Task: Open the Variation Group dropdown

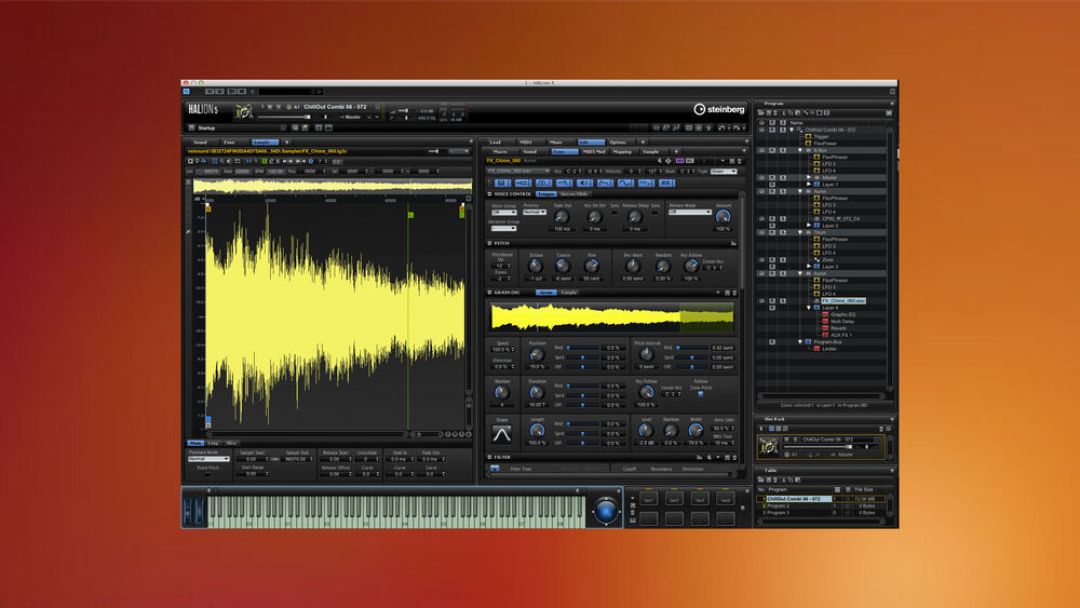Action: point(503,228)
